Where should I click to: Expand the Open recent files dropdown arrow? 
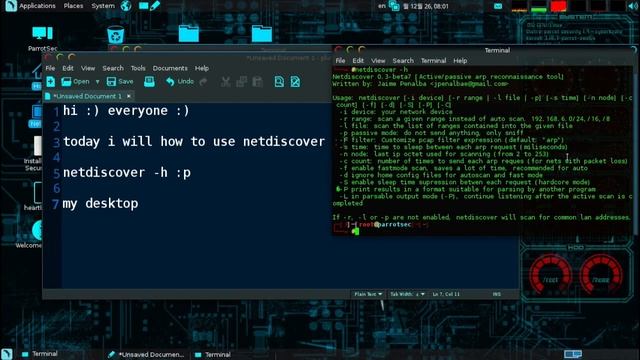(97, 82)
